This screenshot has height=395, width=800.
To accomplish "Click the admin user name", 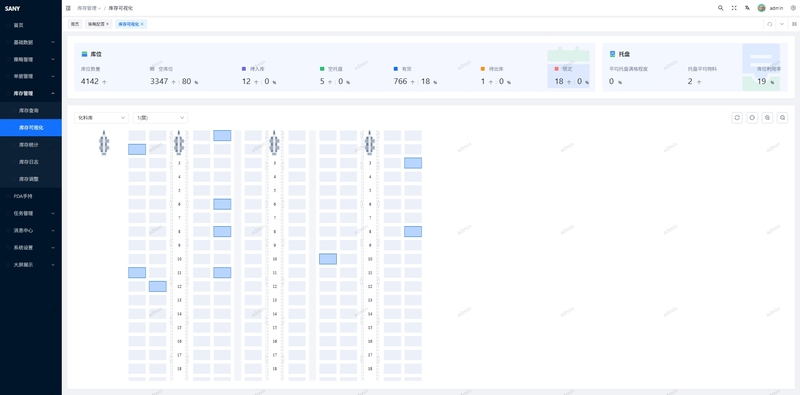I will [x=776, y=8].
